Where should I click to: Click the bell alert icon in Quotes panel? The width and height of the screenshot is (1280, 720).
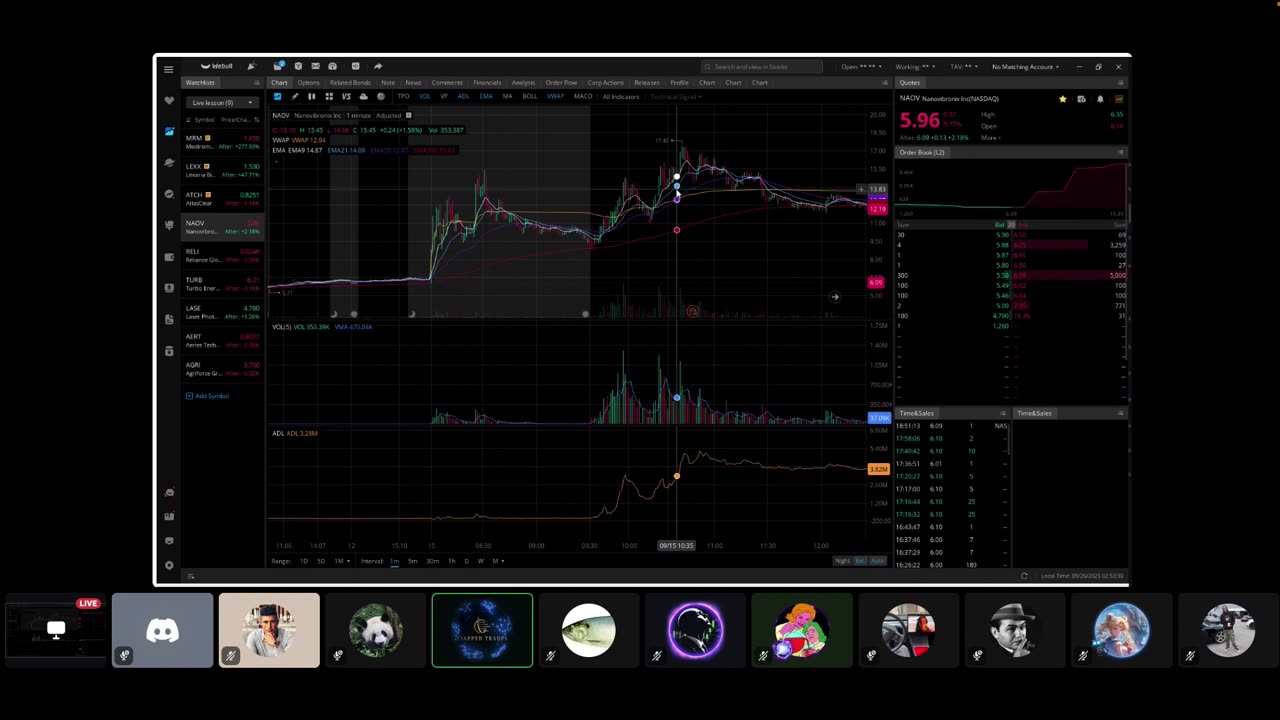(1100, 99)
